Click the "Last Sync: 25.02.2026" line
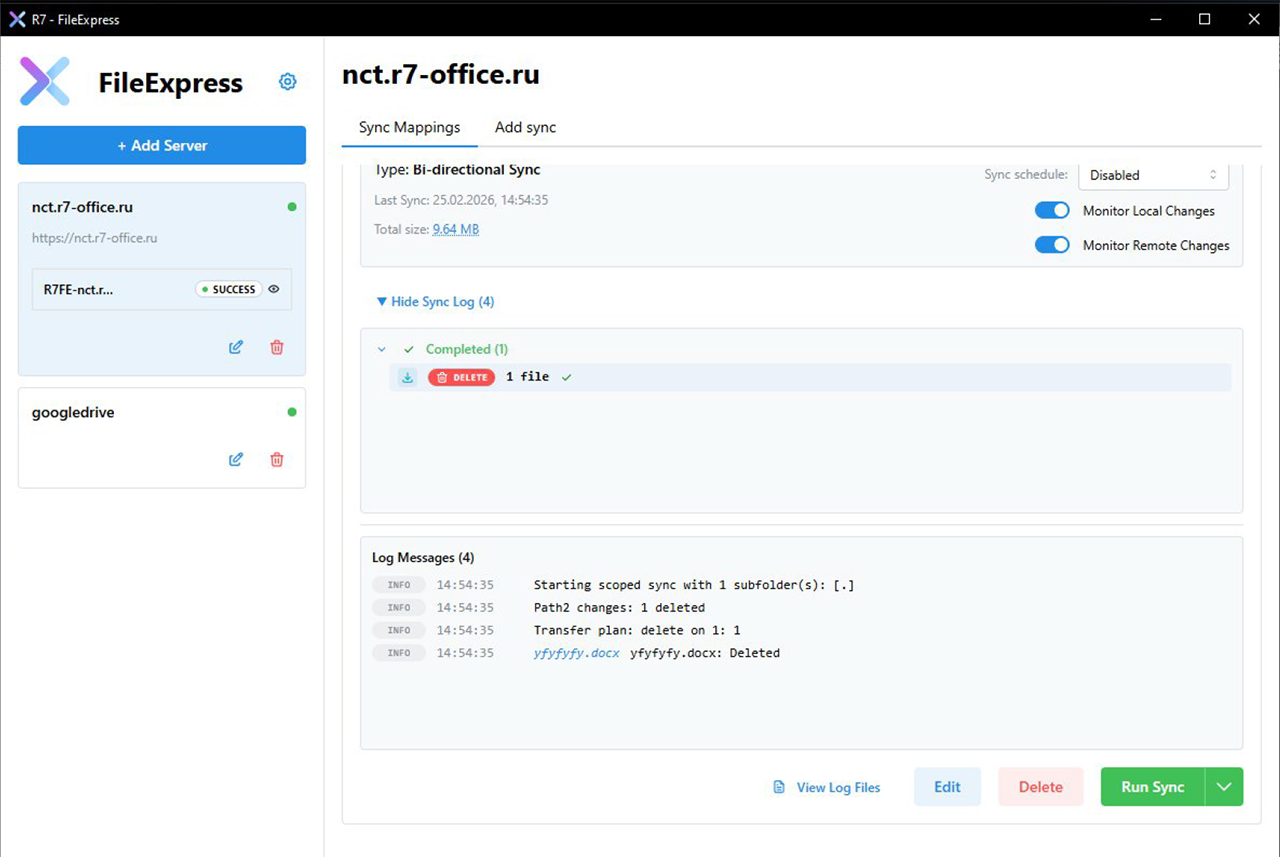Screen dimensions: 1280x857 coord(461,200)
